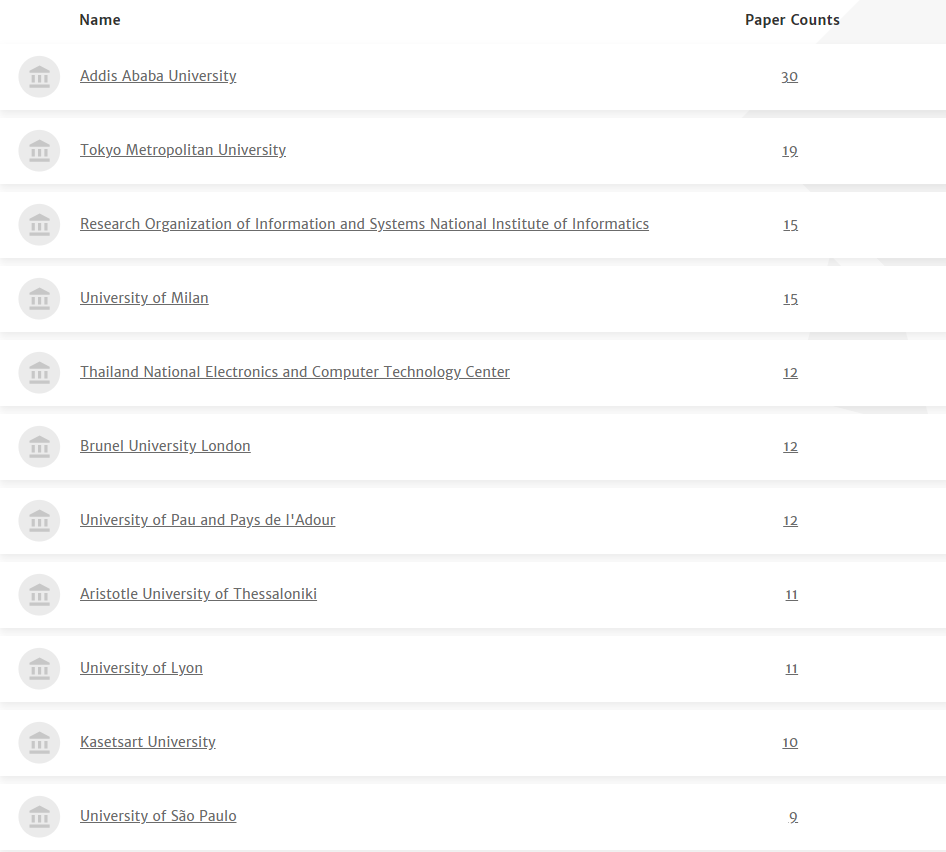946x852 pixels.
Task: Visit the Thailand National Electronics and Computer Technology Center page
Action: point(295,372)
